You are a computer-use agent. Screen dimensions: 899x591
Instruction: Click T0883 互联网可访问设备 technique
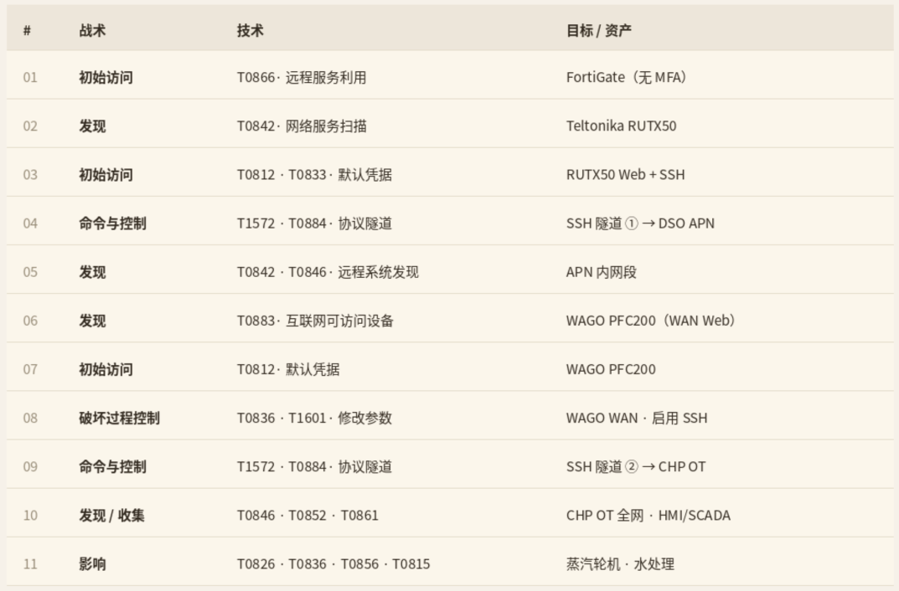coord(315,321)
